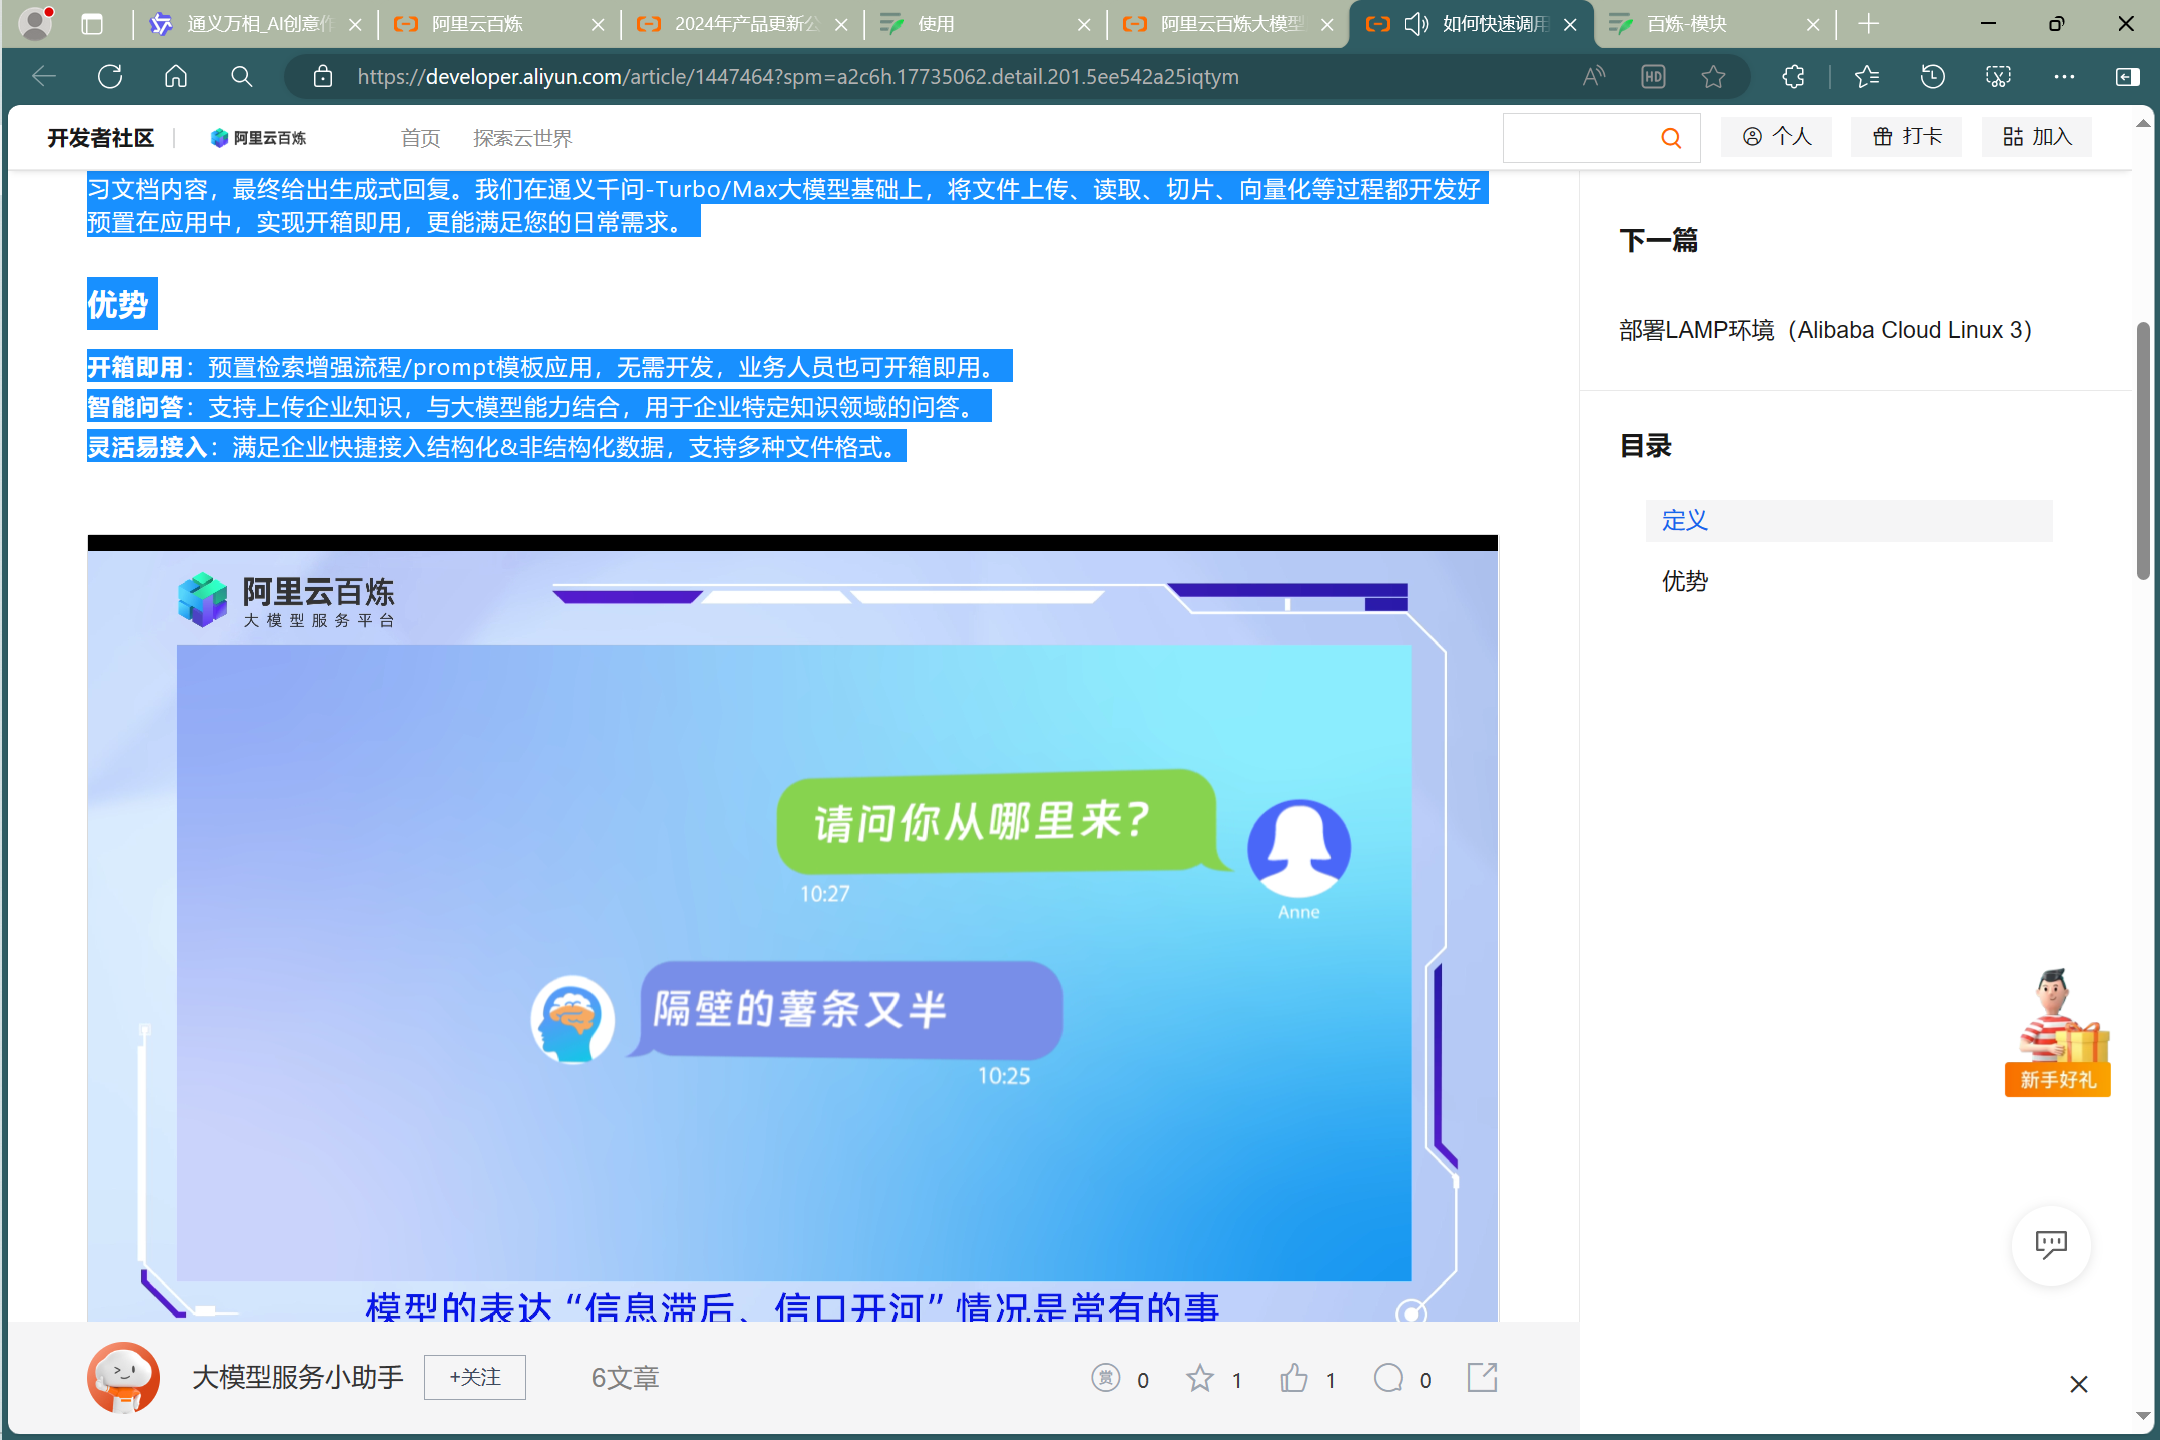This screenshot has width=2160, height=1440.
Task: Open the tab actions menu icon
Action: click(x=92, y=24)
